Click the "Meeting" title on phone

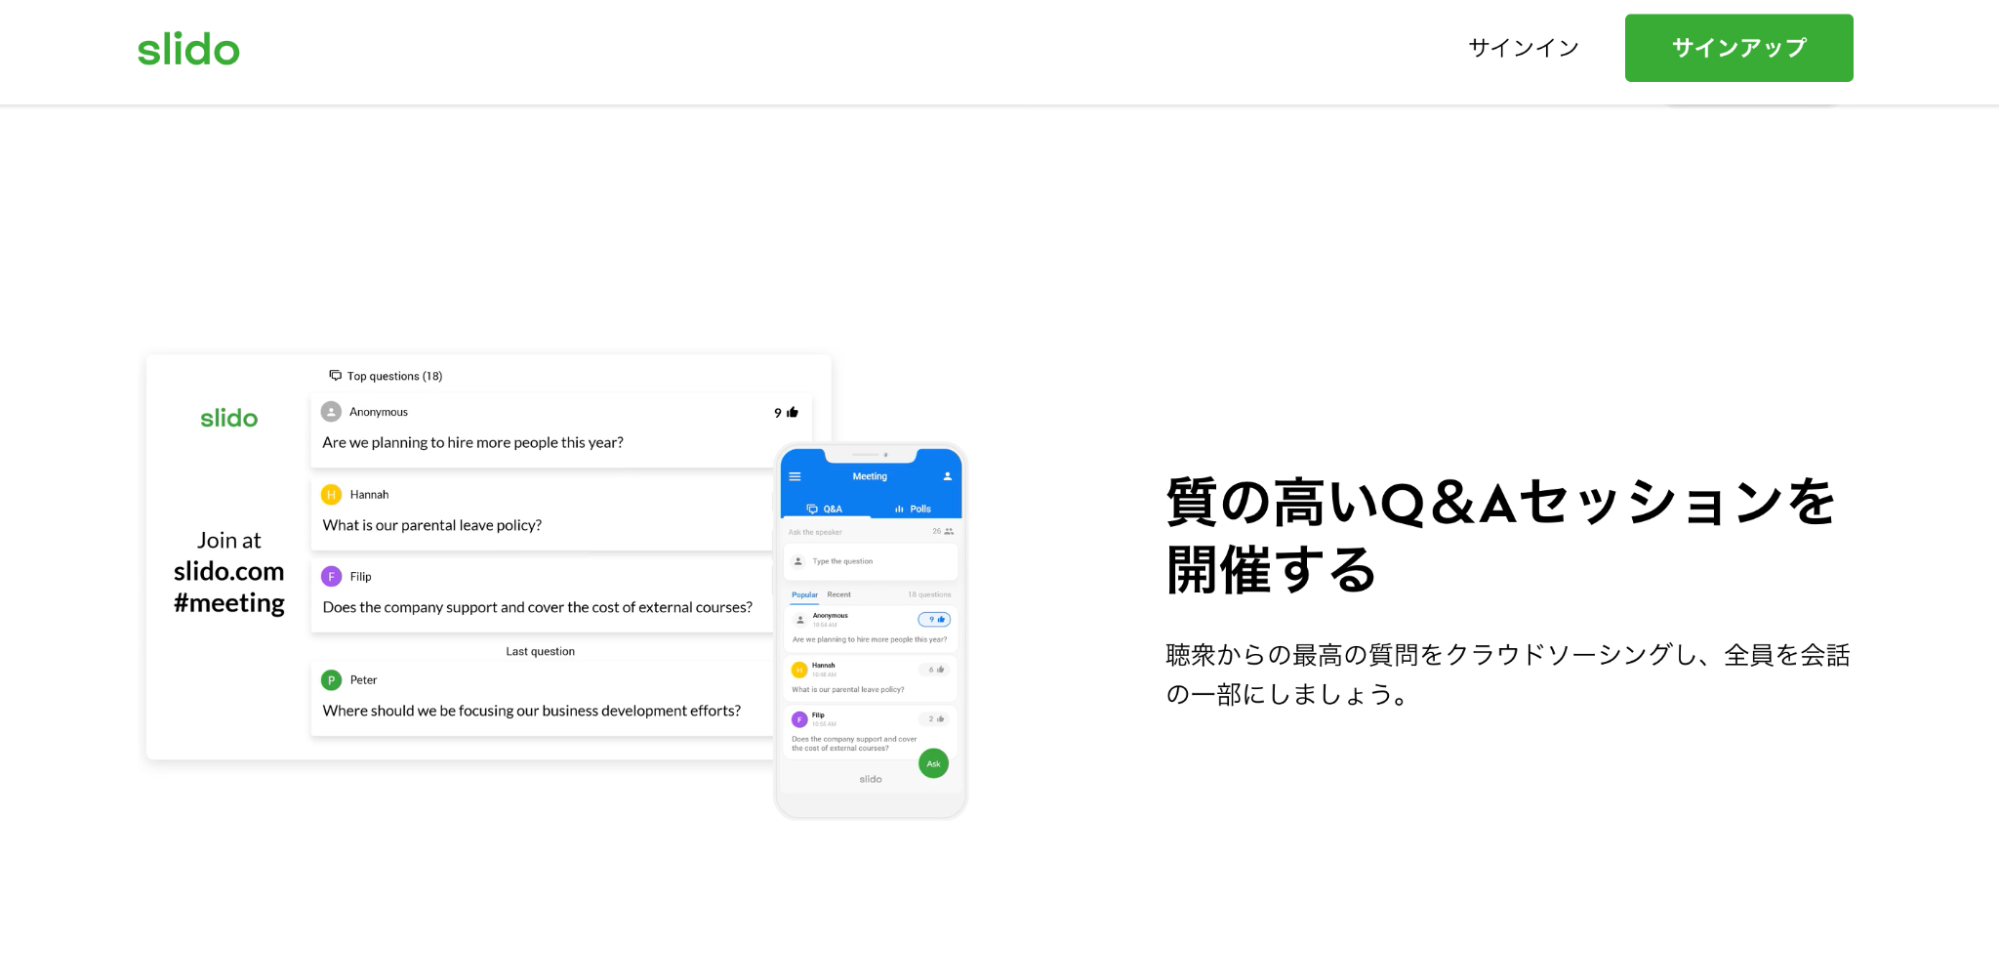(x=870, y=476)
